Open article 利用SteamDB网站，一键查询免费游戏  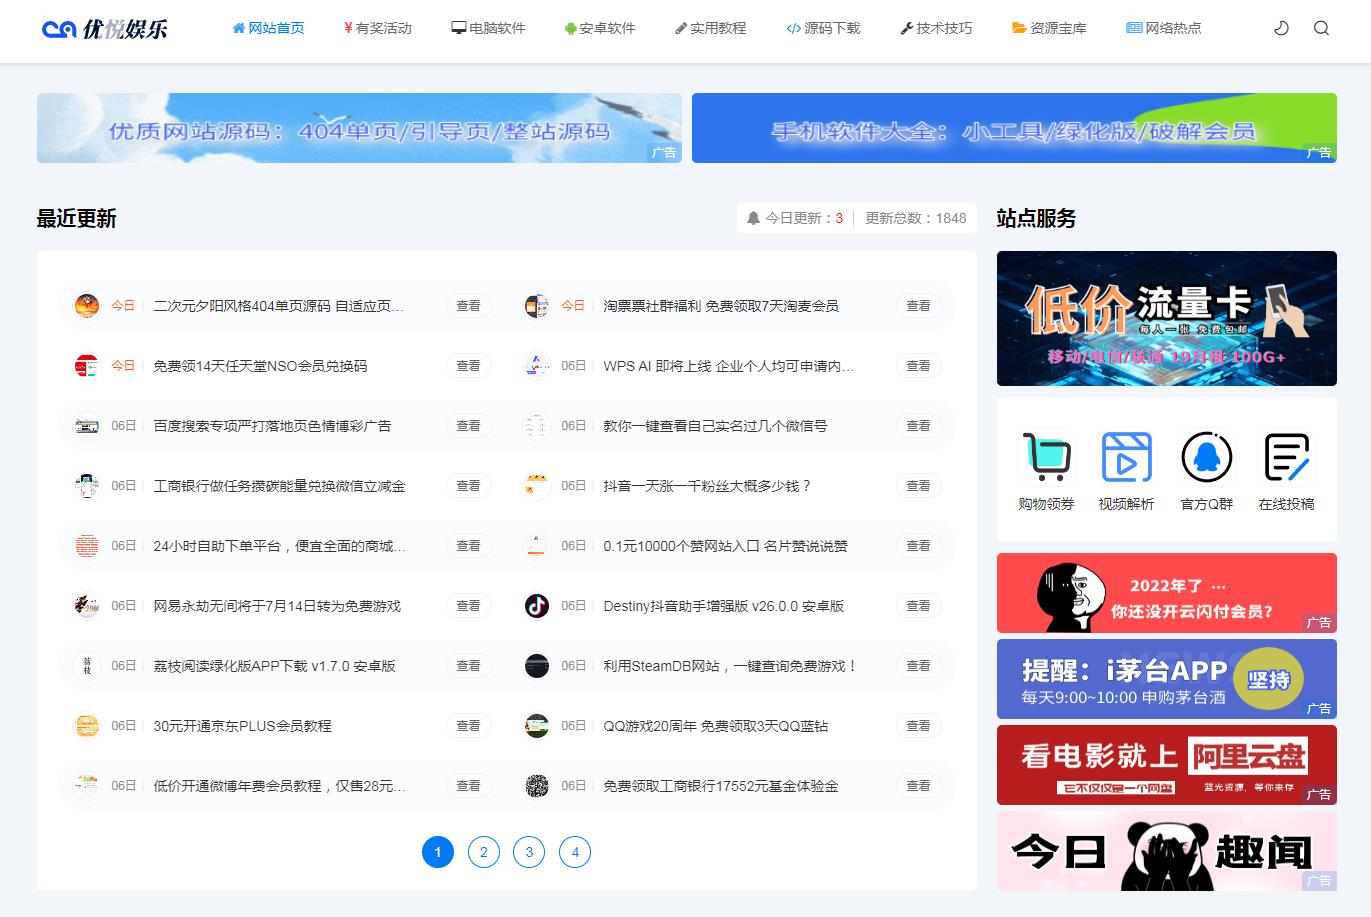click(731, 666)
